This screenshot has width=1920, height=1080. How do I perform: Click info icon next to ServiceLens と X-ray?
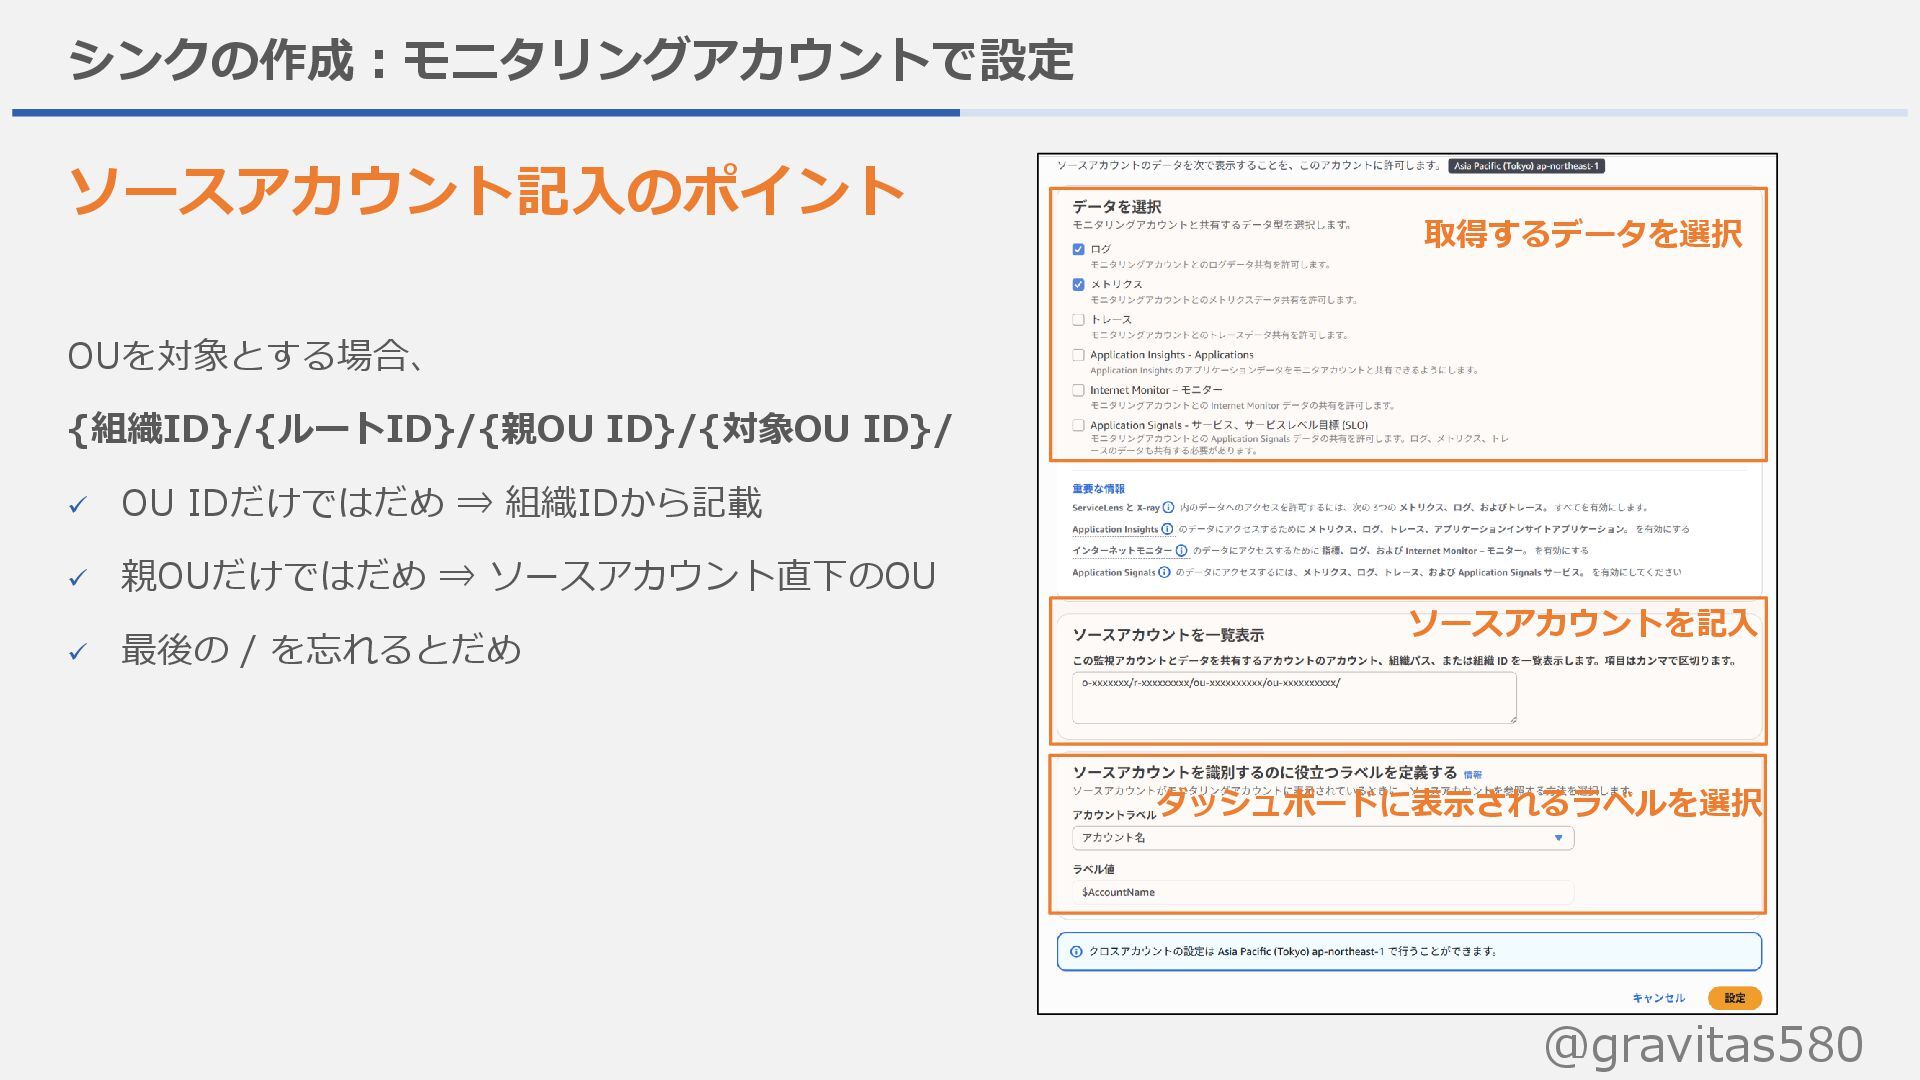click(x=1168, y=507)
